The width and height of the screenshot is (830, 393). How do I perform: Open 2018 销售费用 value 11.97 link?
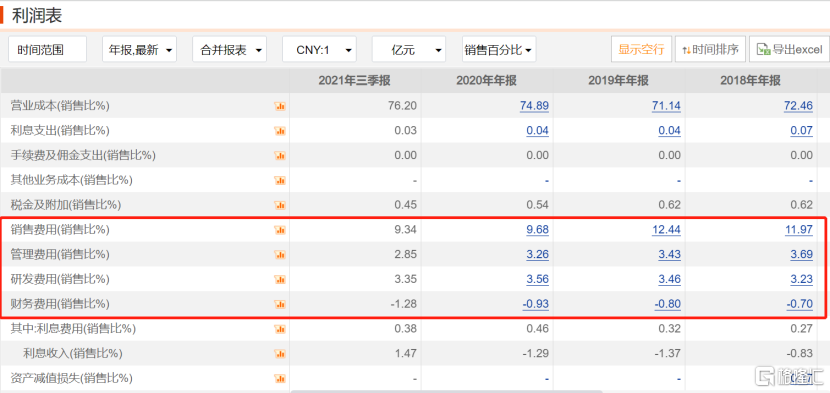point(798,230)
